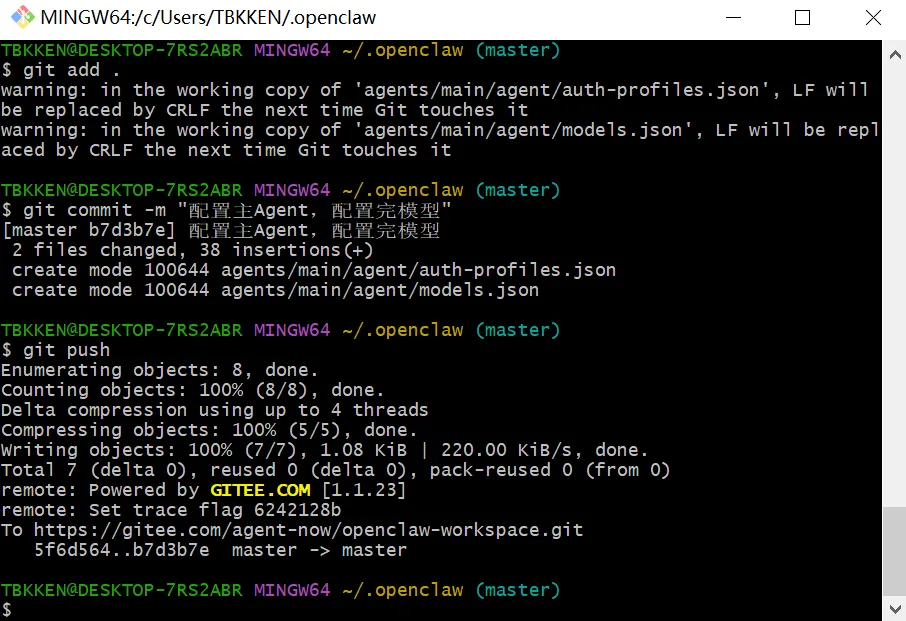Minimize the MINGW64 terminal window

click(x=733, y=17)
